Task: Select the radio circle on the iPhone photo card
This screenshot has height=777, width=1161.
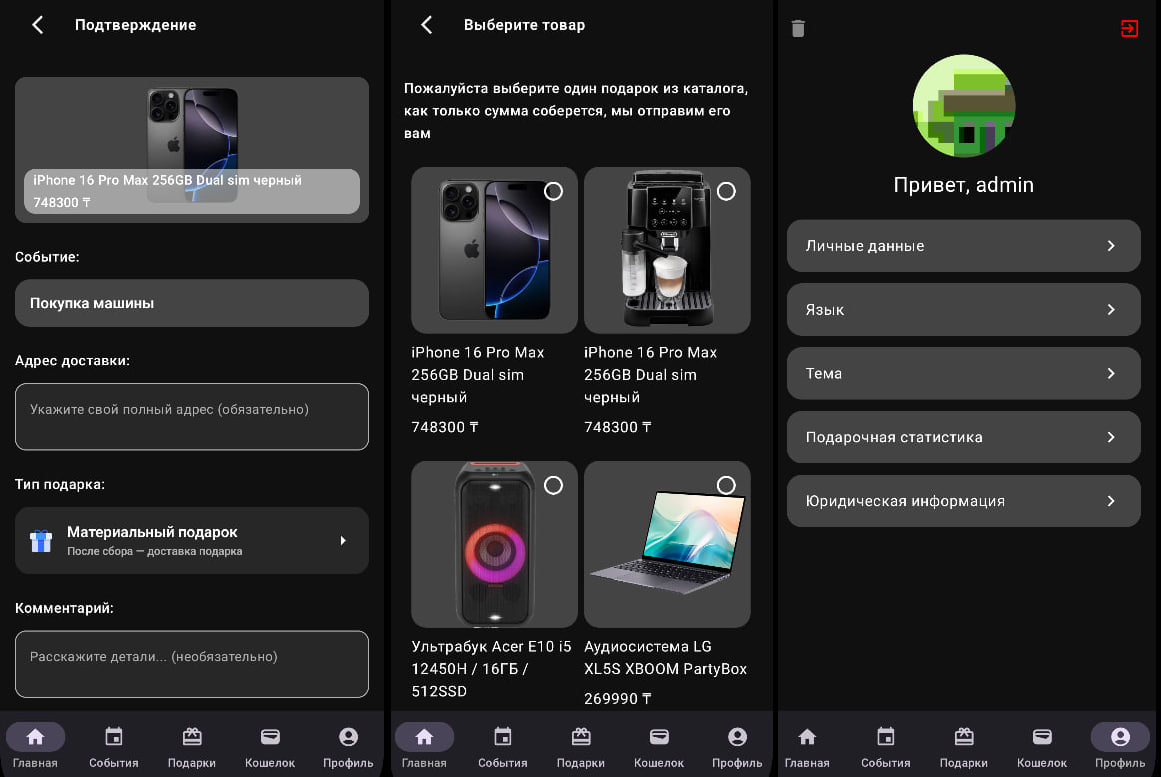Action: pos(553,191)
